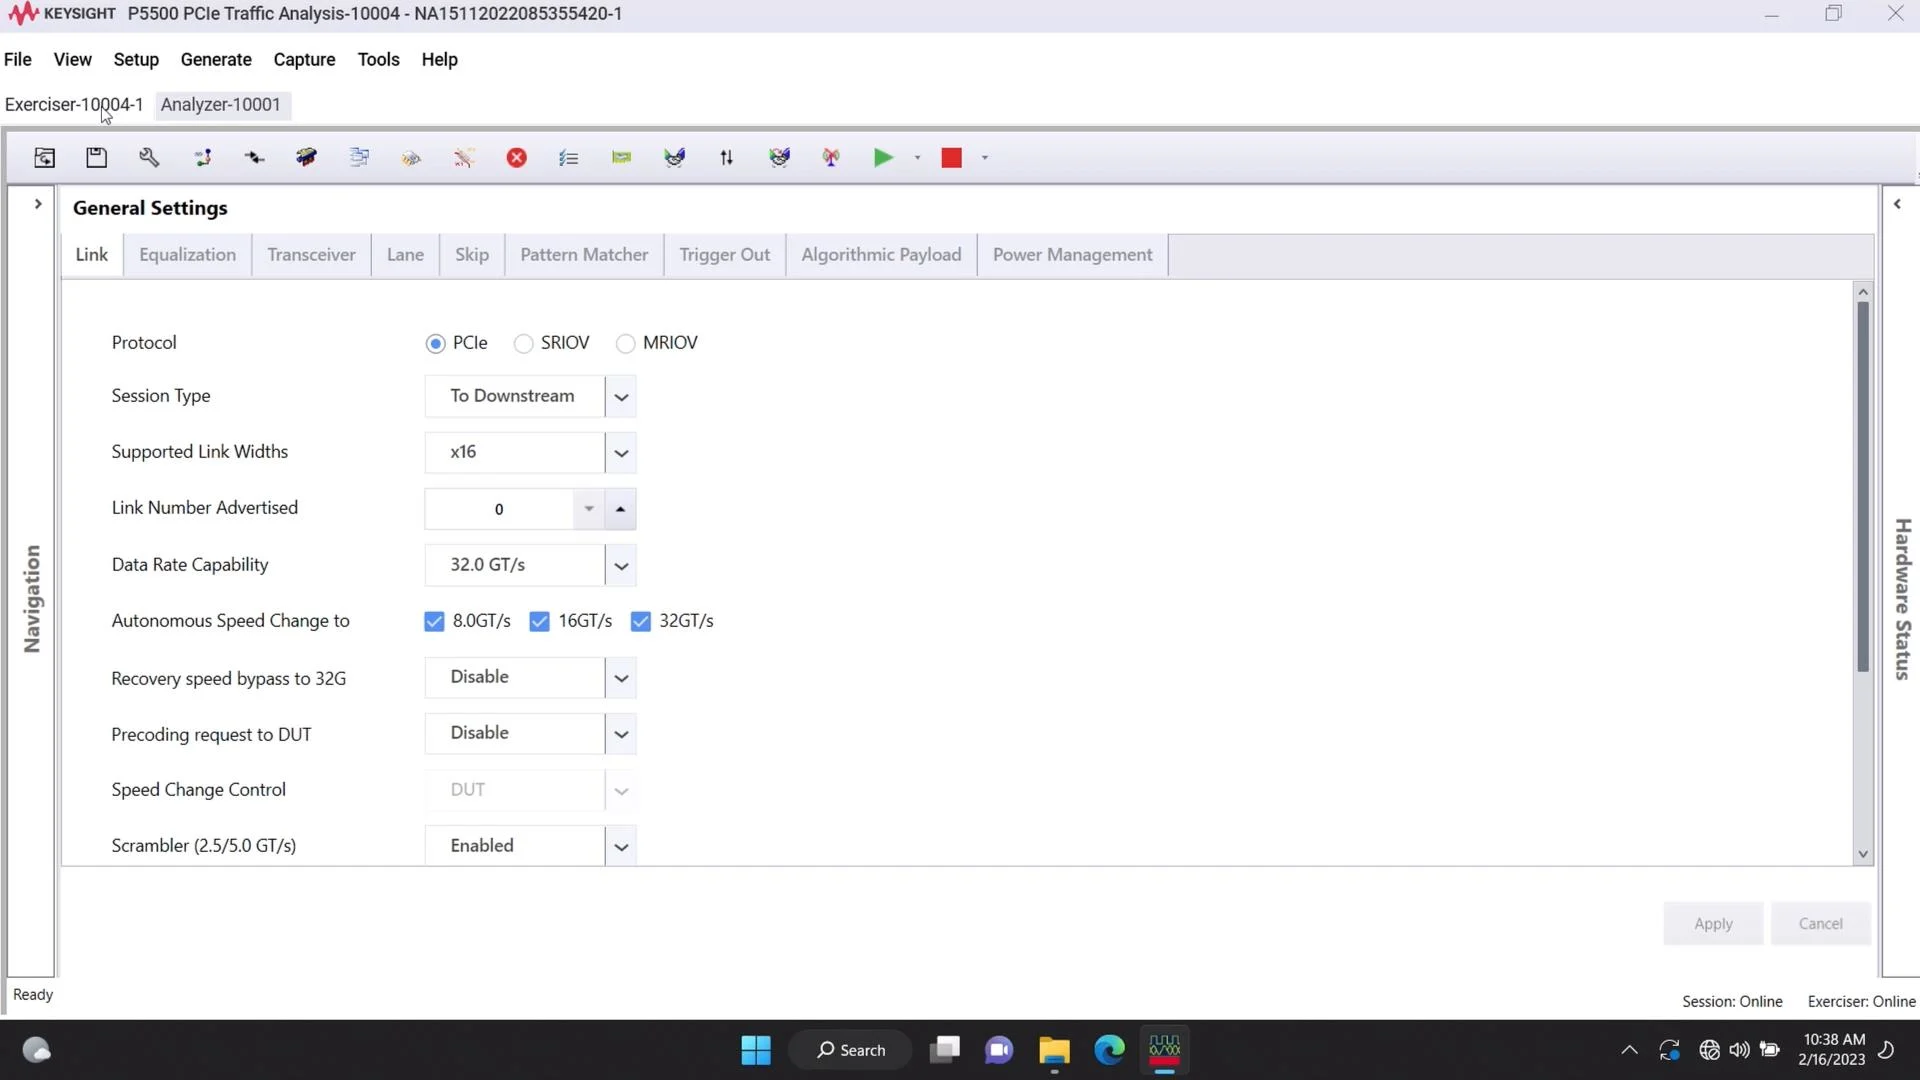Click the green card toolbar icon
The image size is (1920, 1080).
pos(621,157)
